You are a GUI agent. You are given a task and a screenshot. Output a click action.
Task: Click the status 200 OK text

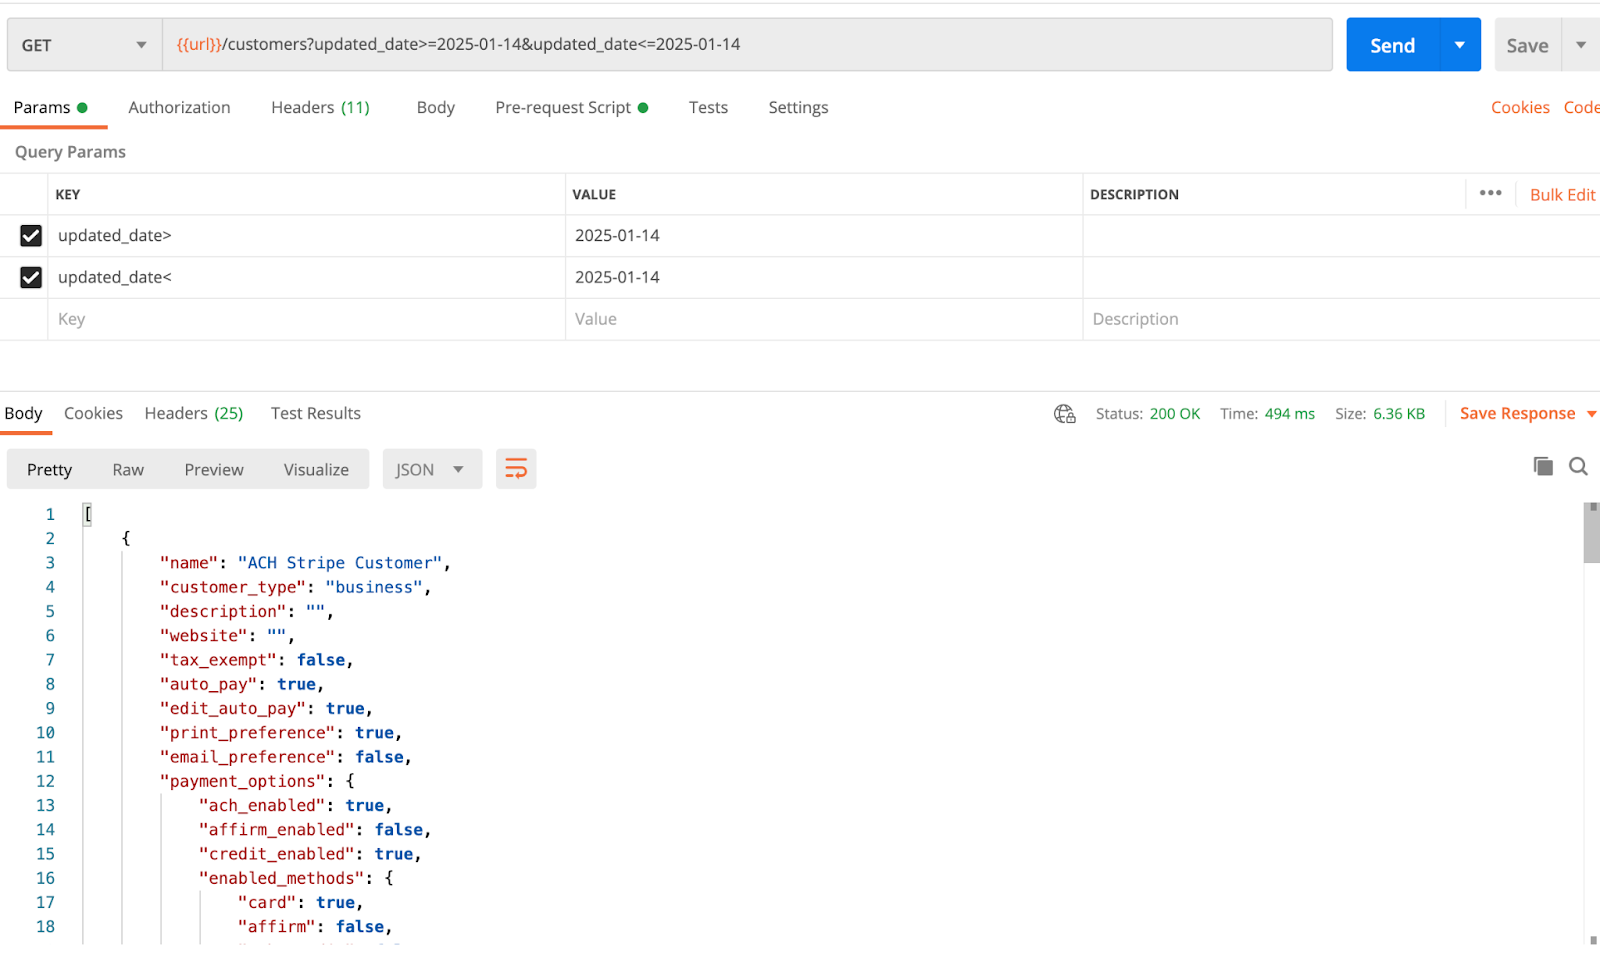click(x=1174, y=414)
